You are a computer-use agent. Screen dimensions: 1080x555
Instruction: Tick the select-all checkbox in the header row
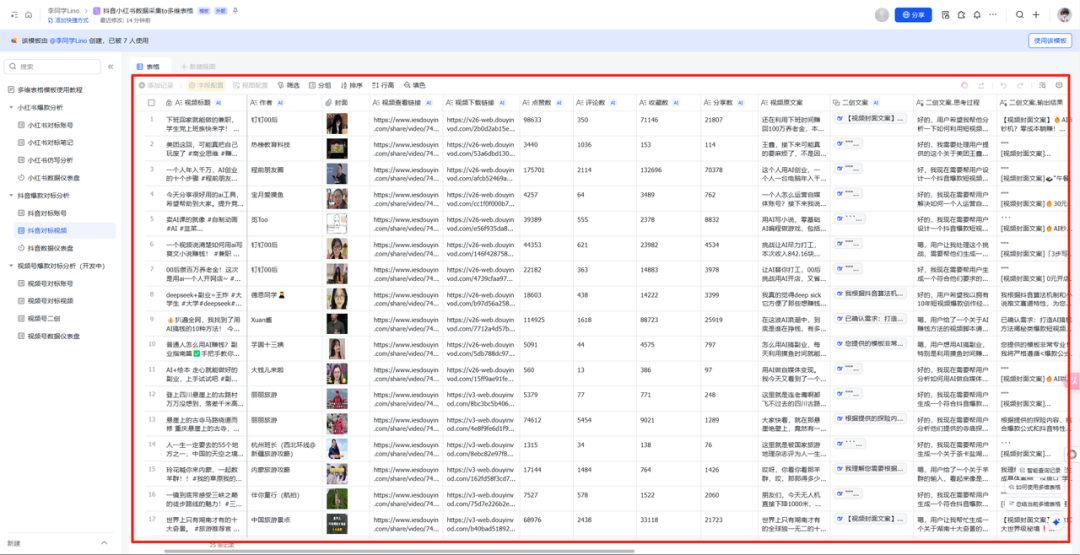(152, 103)
